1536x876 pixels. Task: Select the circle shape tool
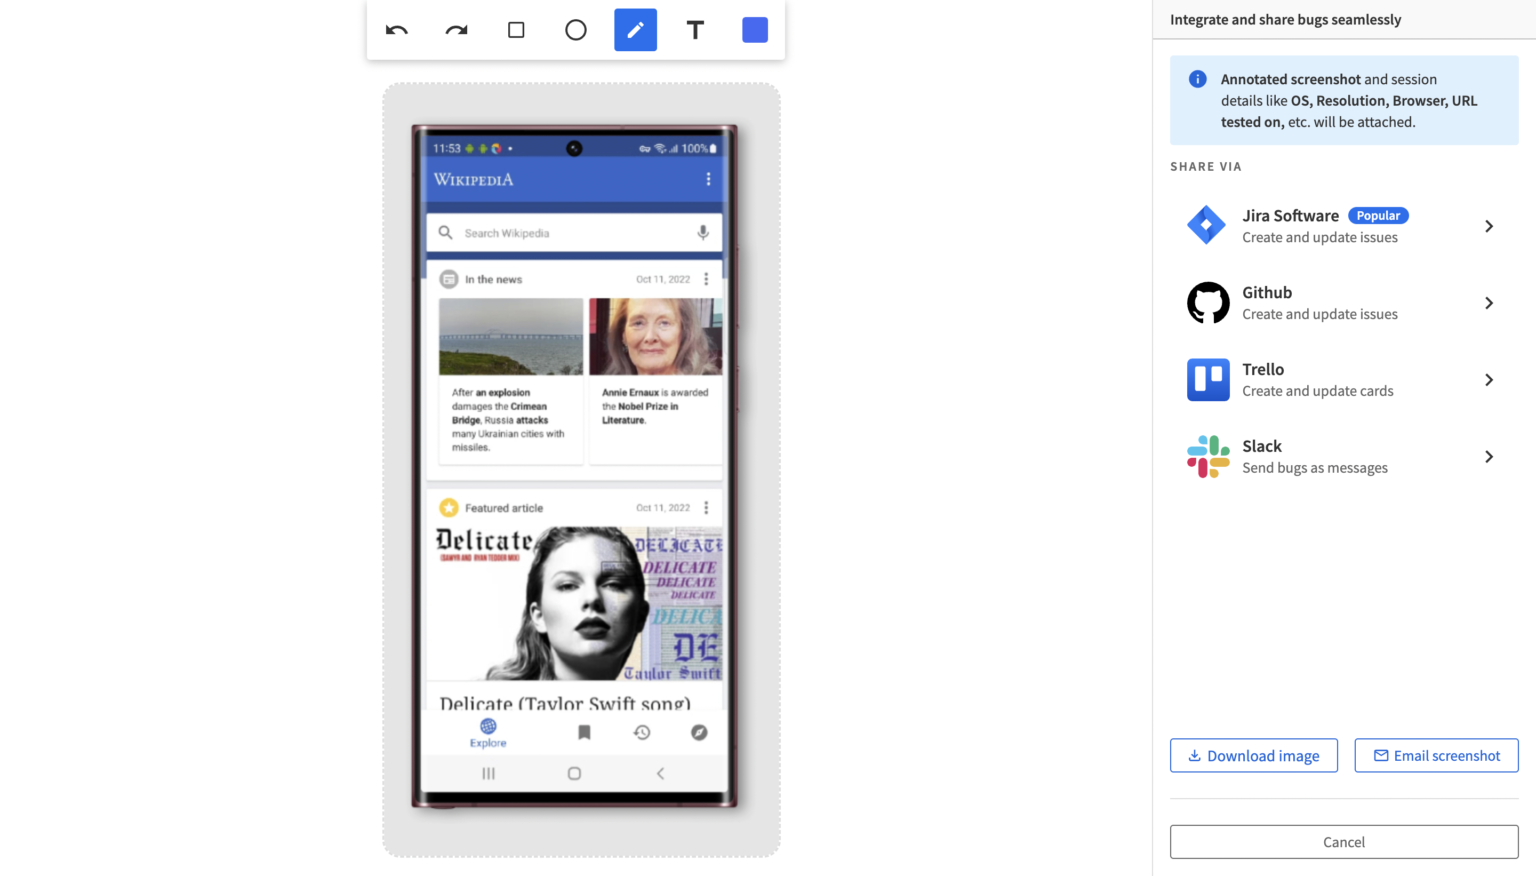pos(576,30)
